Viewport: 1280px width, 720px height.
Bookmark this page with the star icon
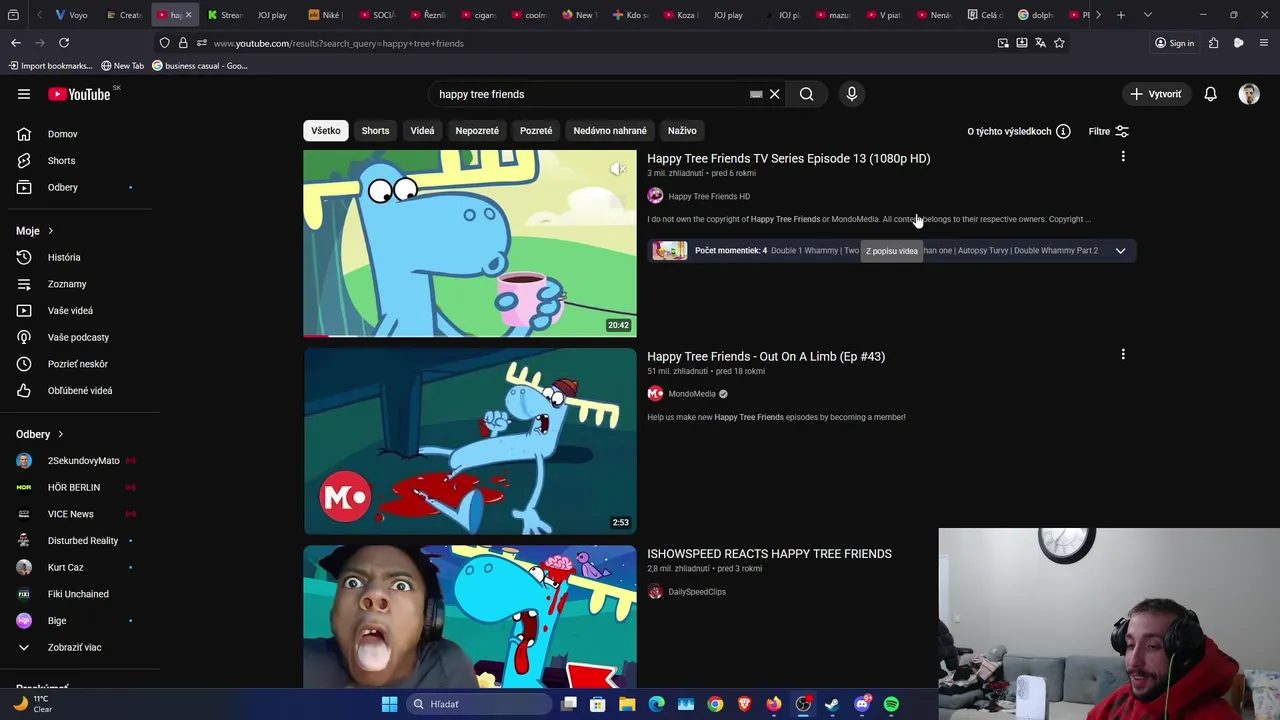[x=1059, y=43]
